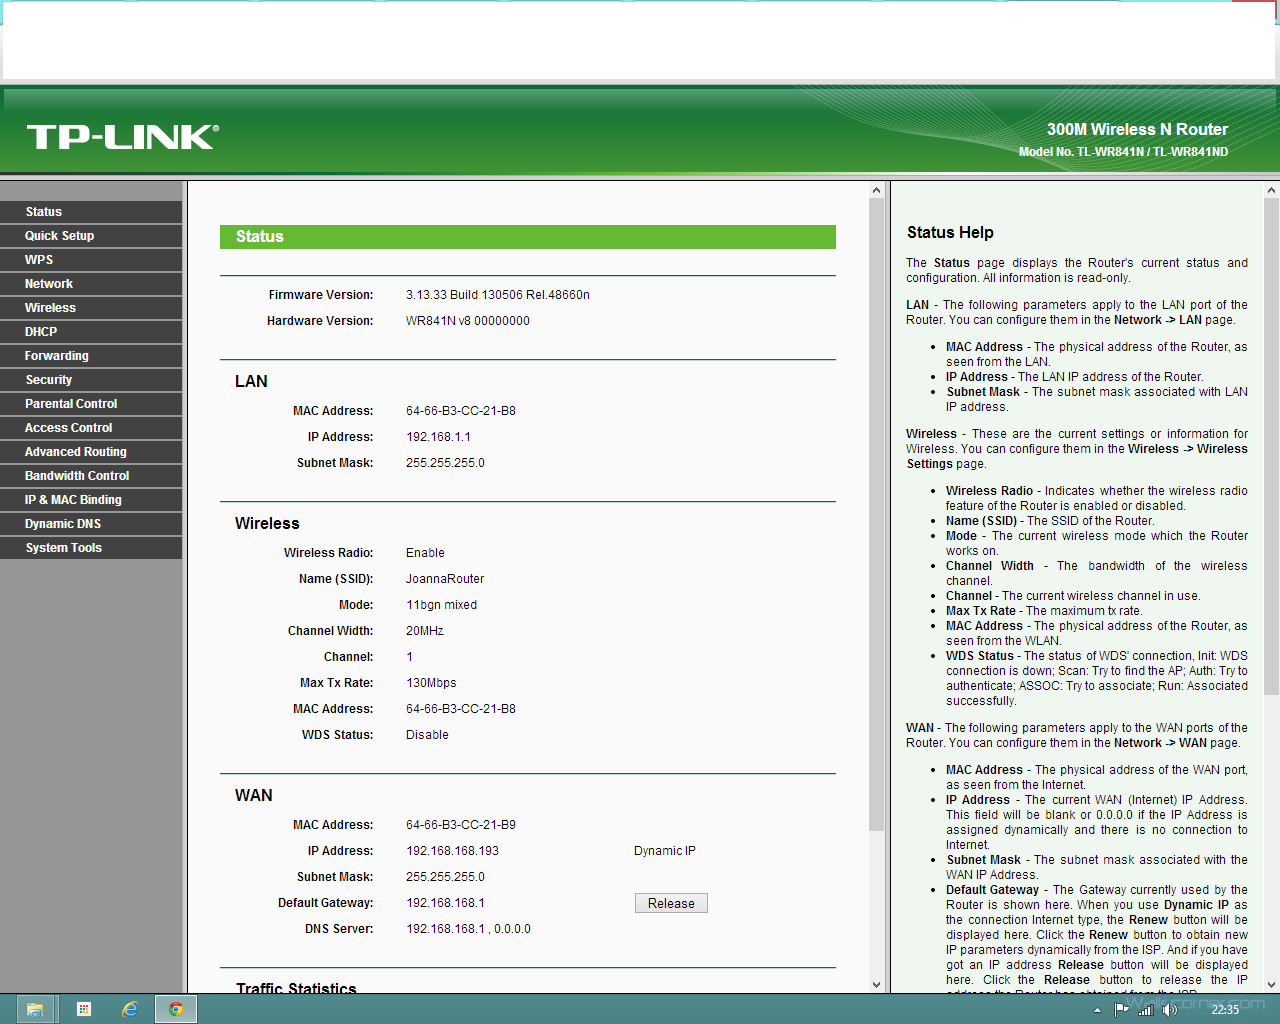
Task: Click the channel width value 20MHz
Action: 425,631
